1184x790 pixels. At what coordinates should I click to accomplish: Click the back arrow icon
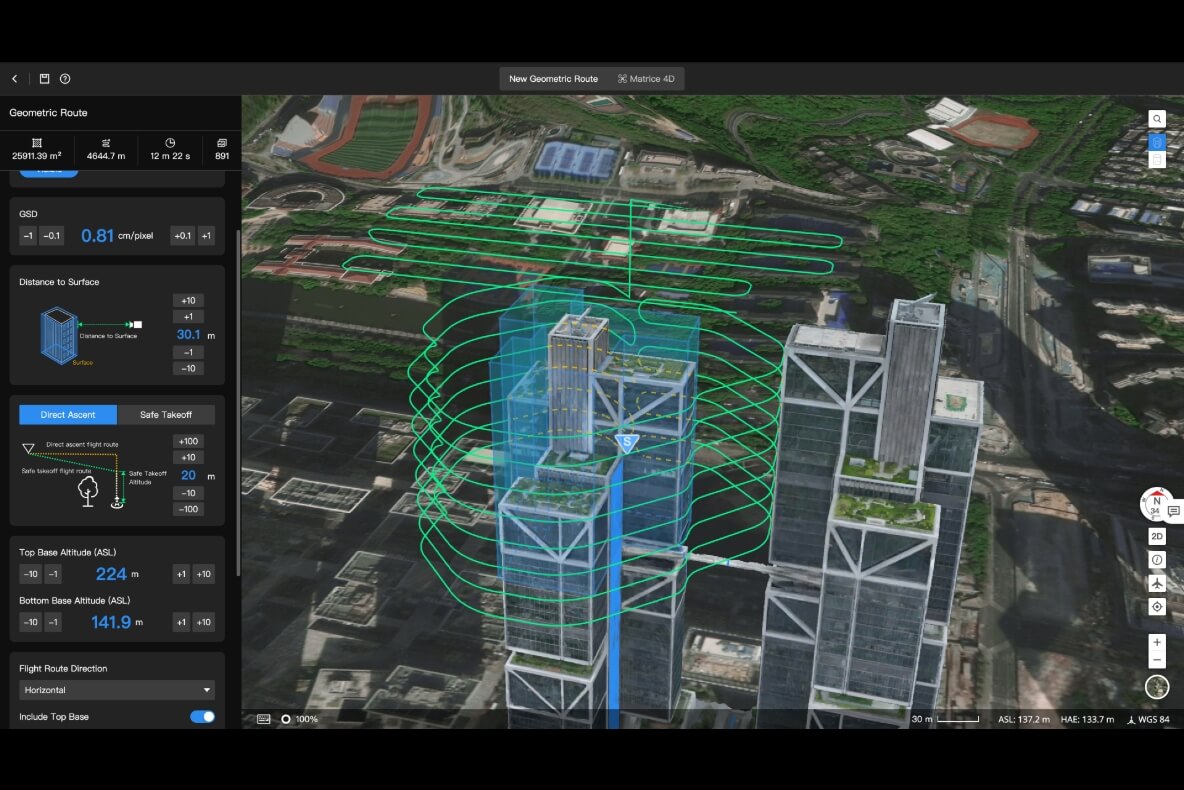pyautogui.click(x=14, y=79)
